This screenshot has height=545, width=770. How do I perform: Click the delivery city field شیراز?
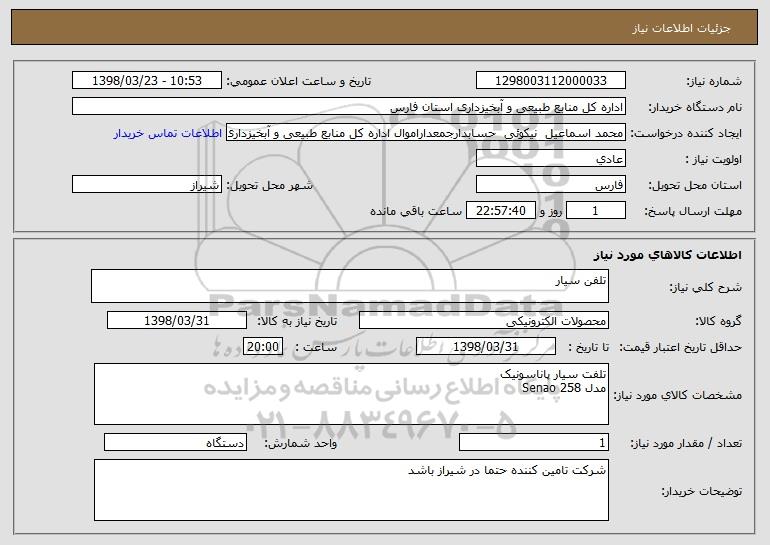147,185
